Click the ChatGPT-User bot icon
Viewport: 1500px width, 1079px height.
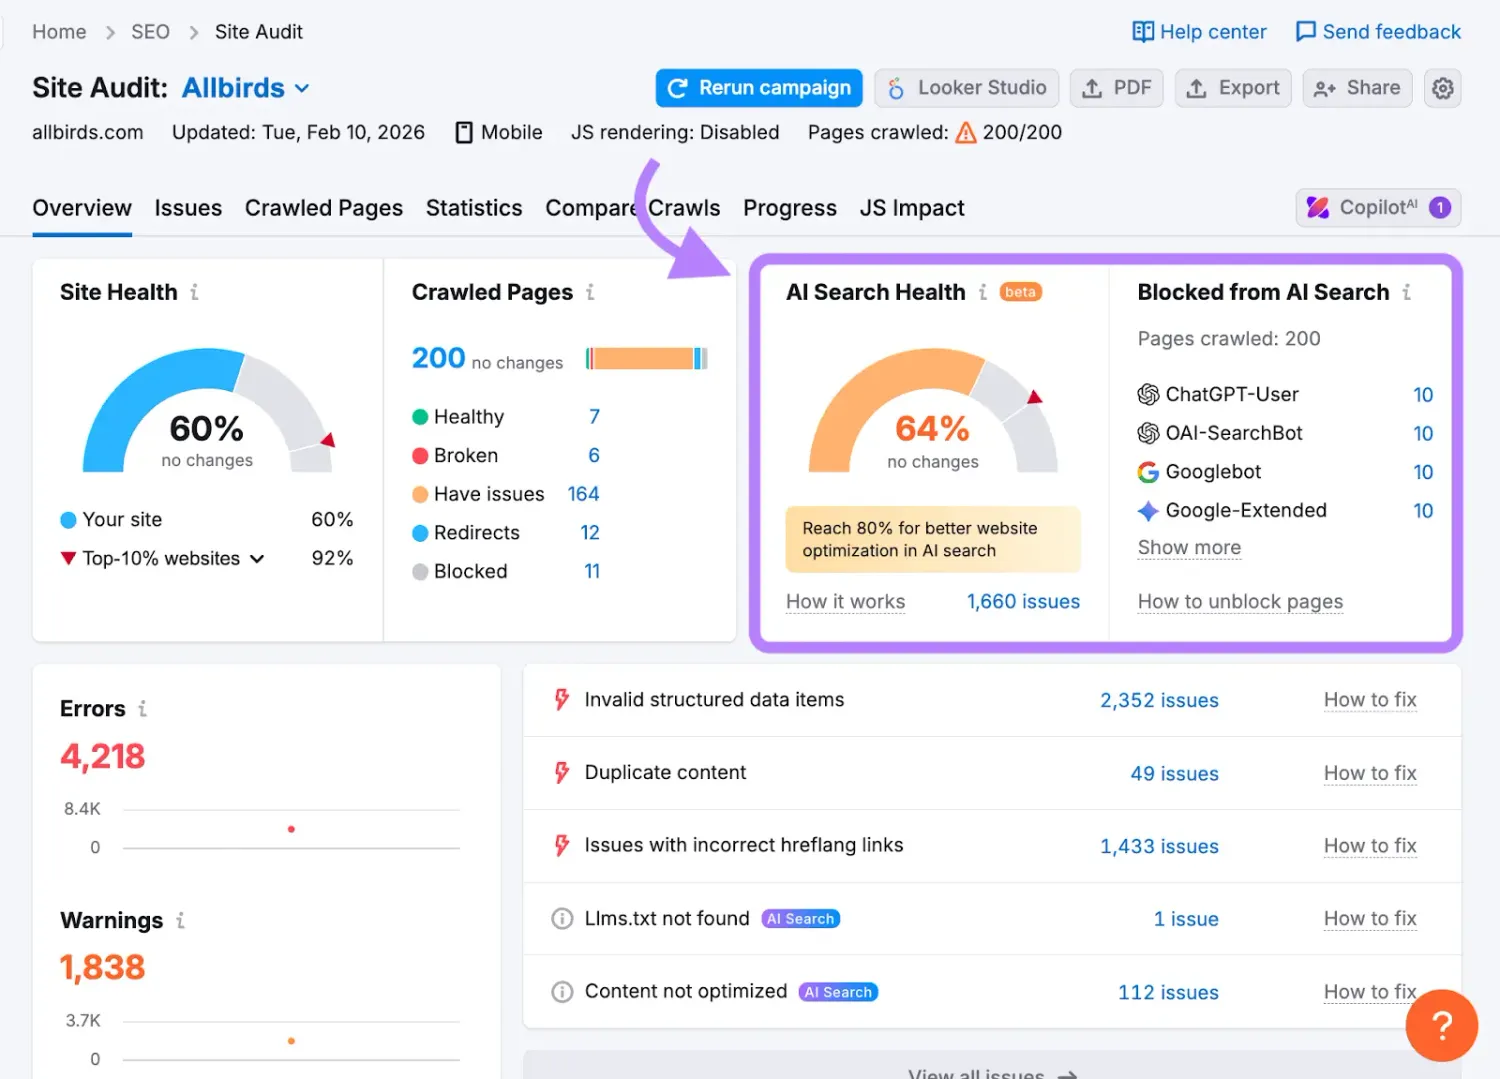(x=1146, y=394)
